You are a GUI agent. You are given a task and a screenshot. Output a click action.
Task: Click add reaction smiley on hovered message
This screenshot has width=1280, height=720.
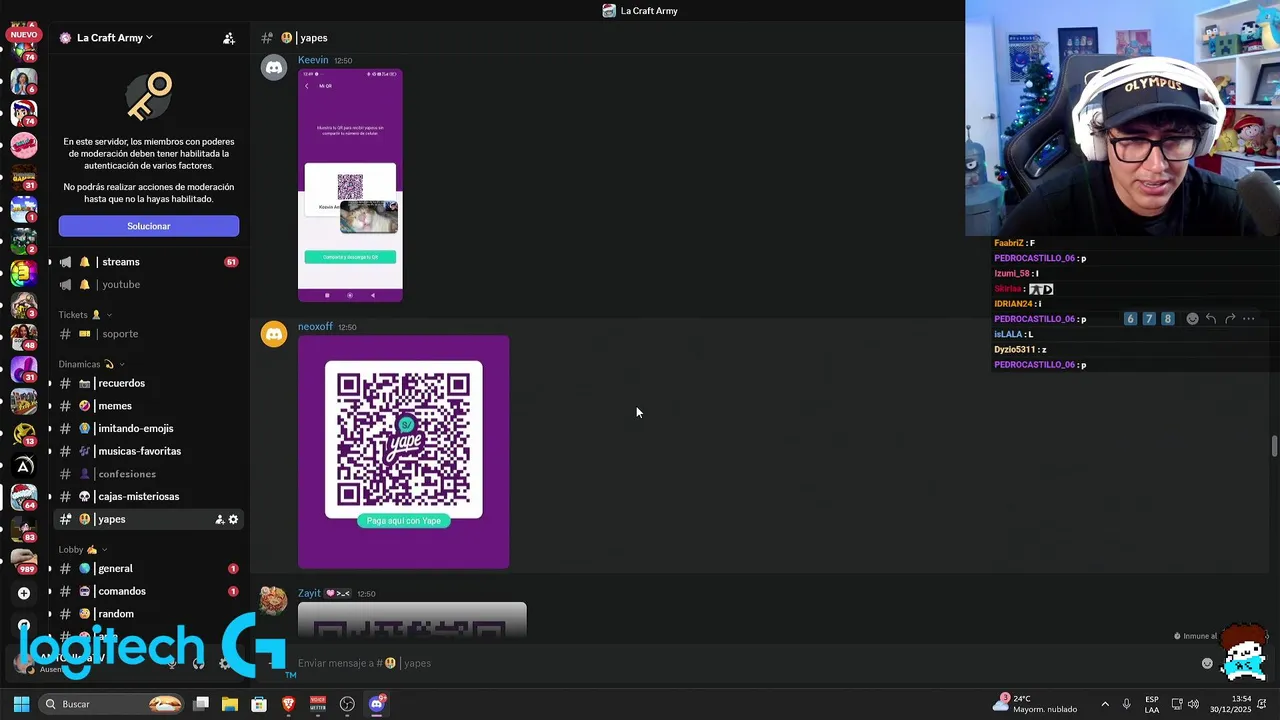(1192, 319)
